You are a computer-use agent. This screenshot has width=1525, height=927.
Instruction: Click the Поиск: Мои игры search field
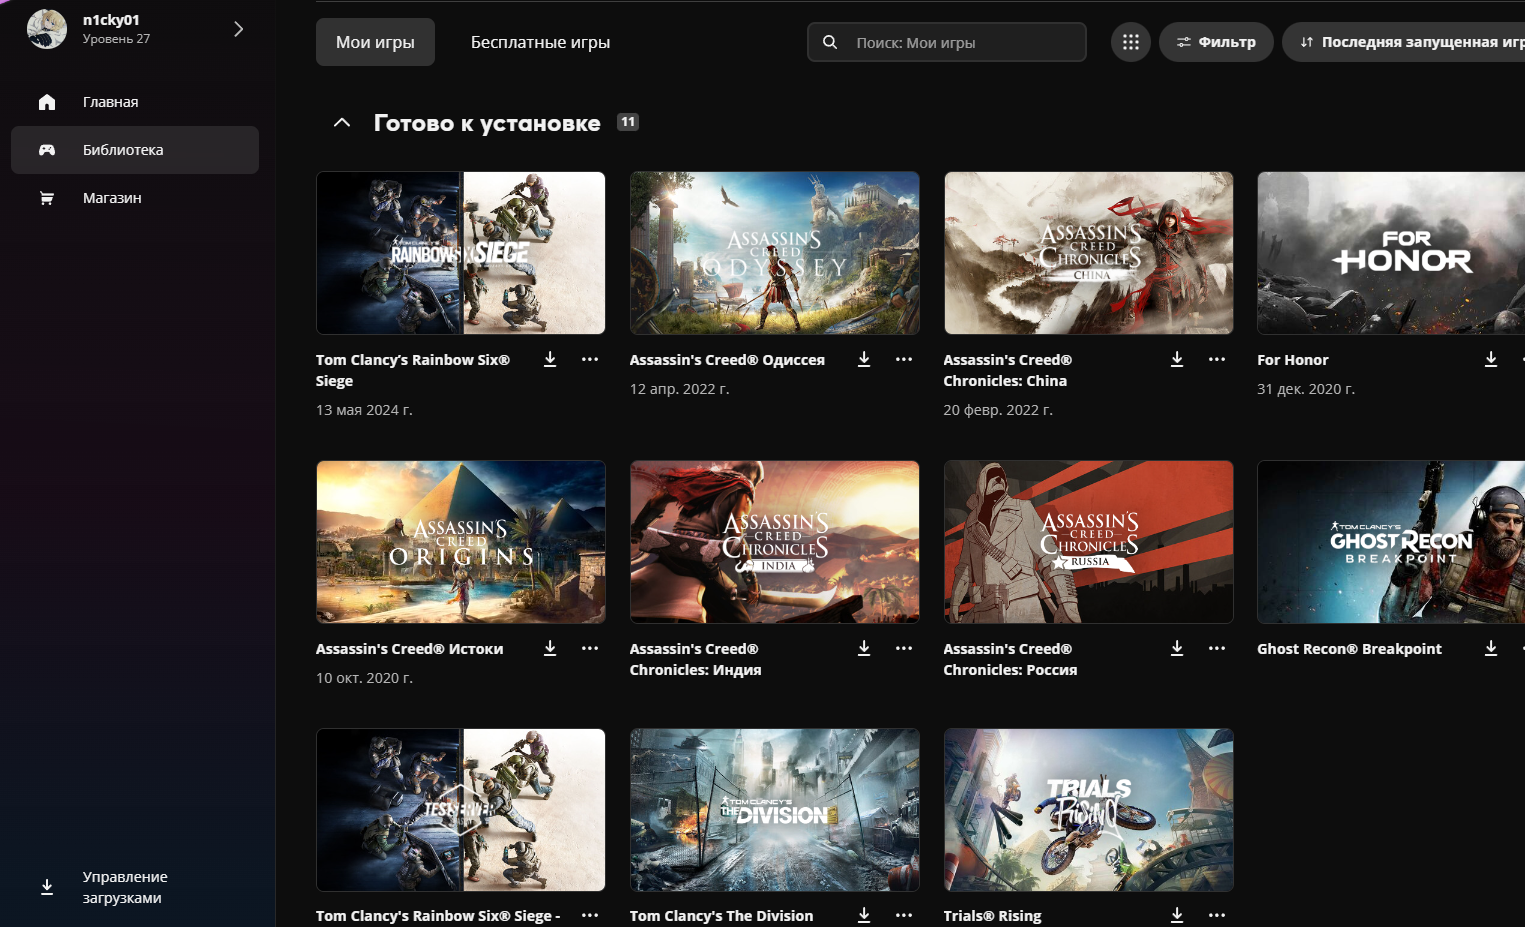(947, 42)
